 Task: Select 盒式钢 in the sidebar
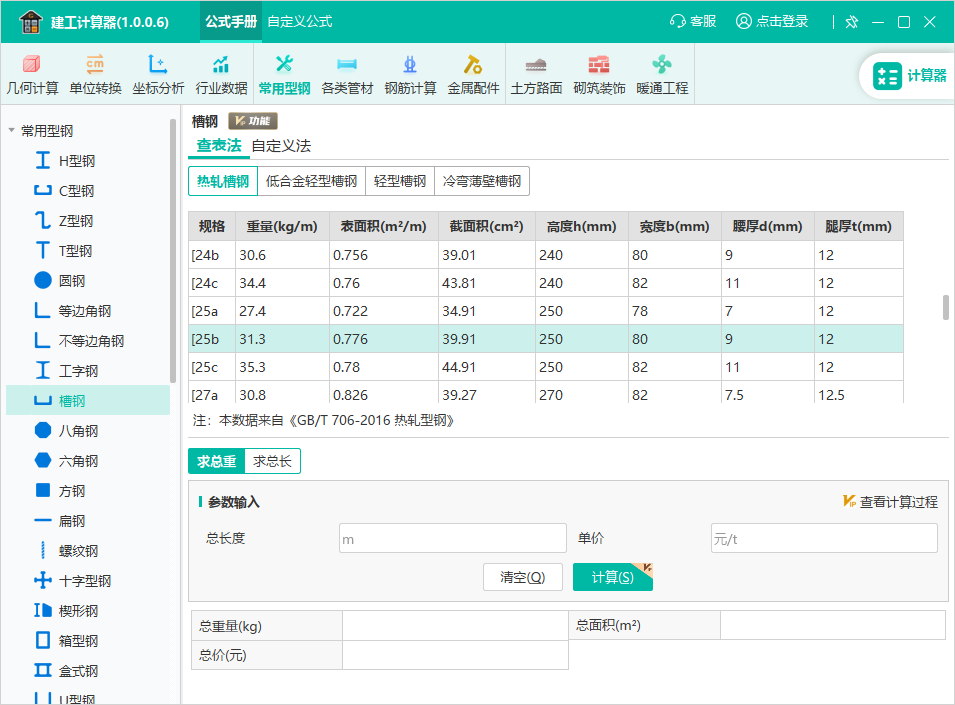click(x=88, y=670)
